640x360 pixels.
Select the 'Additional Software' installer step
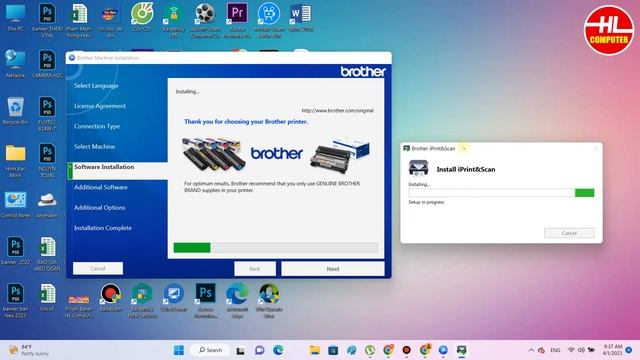(x=101, y=187)
